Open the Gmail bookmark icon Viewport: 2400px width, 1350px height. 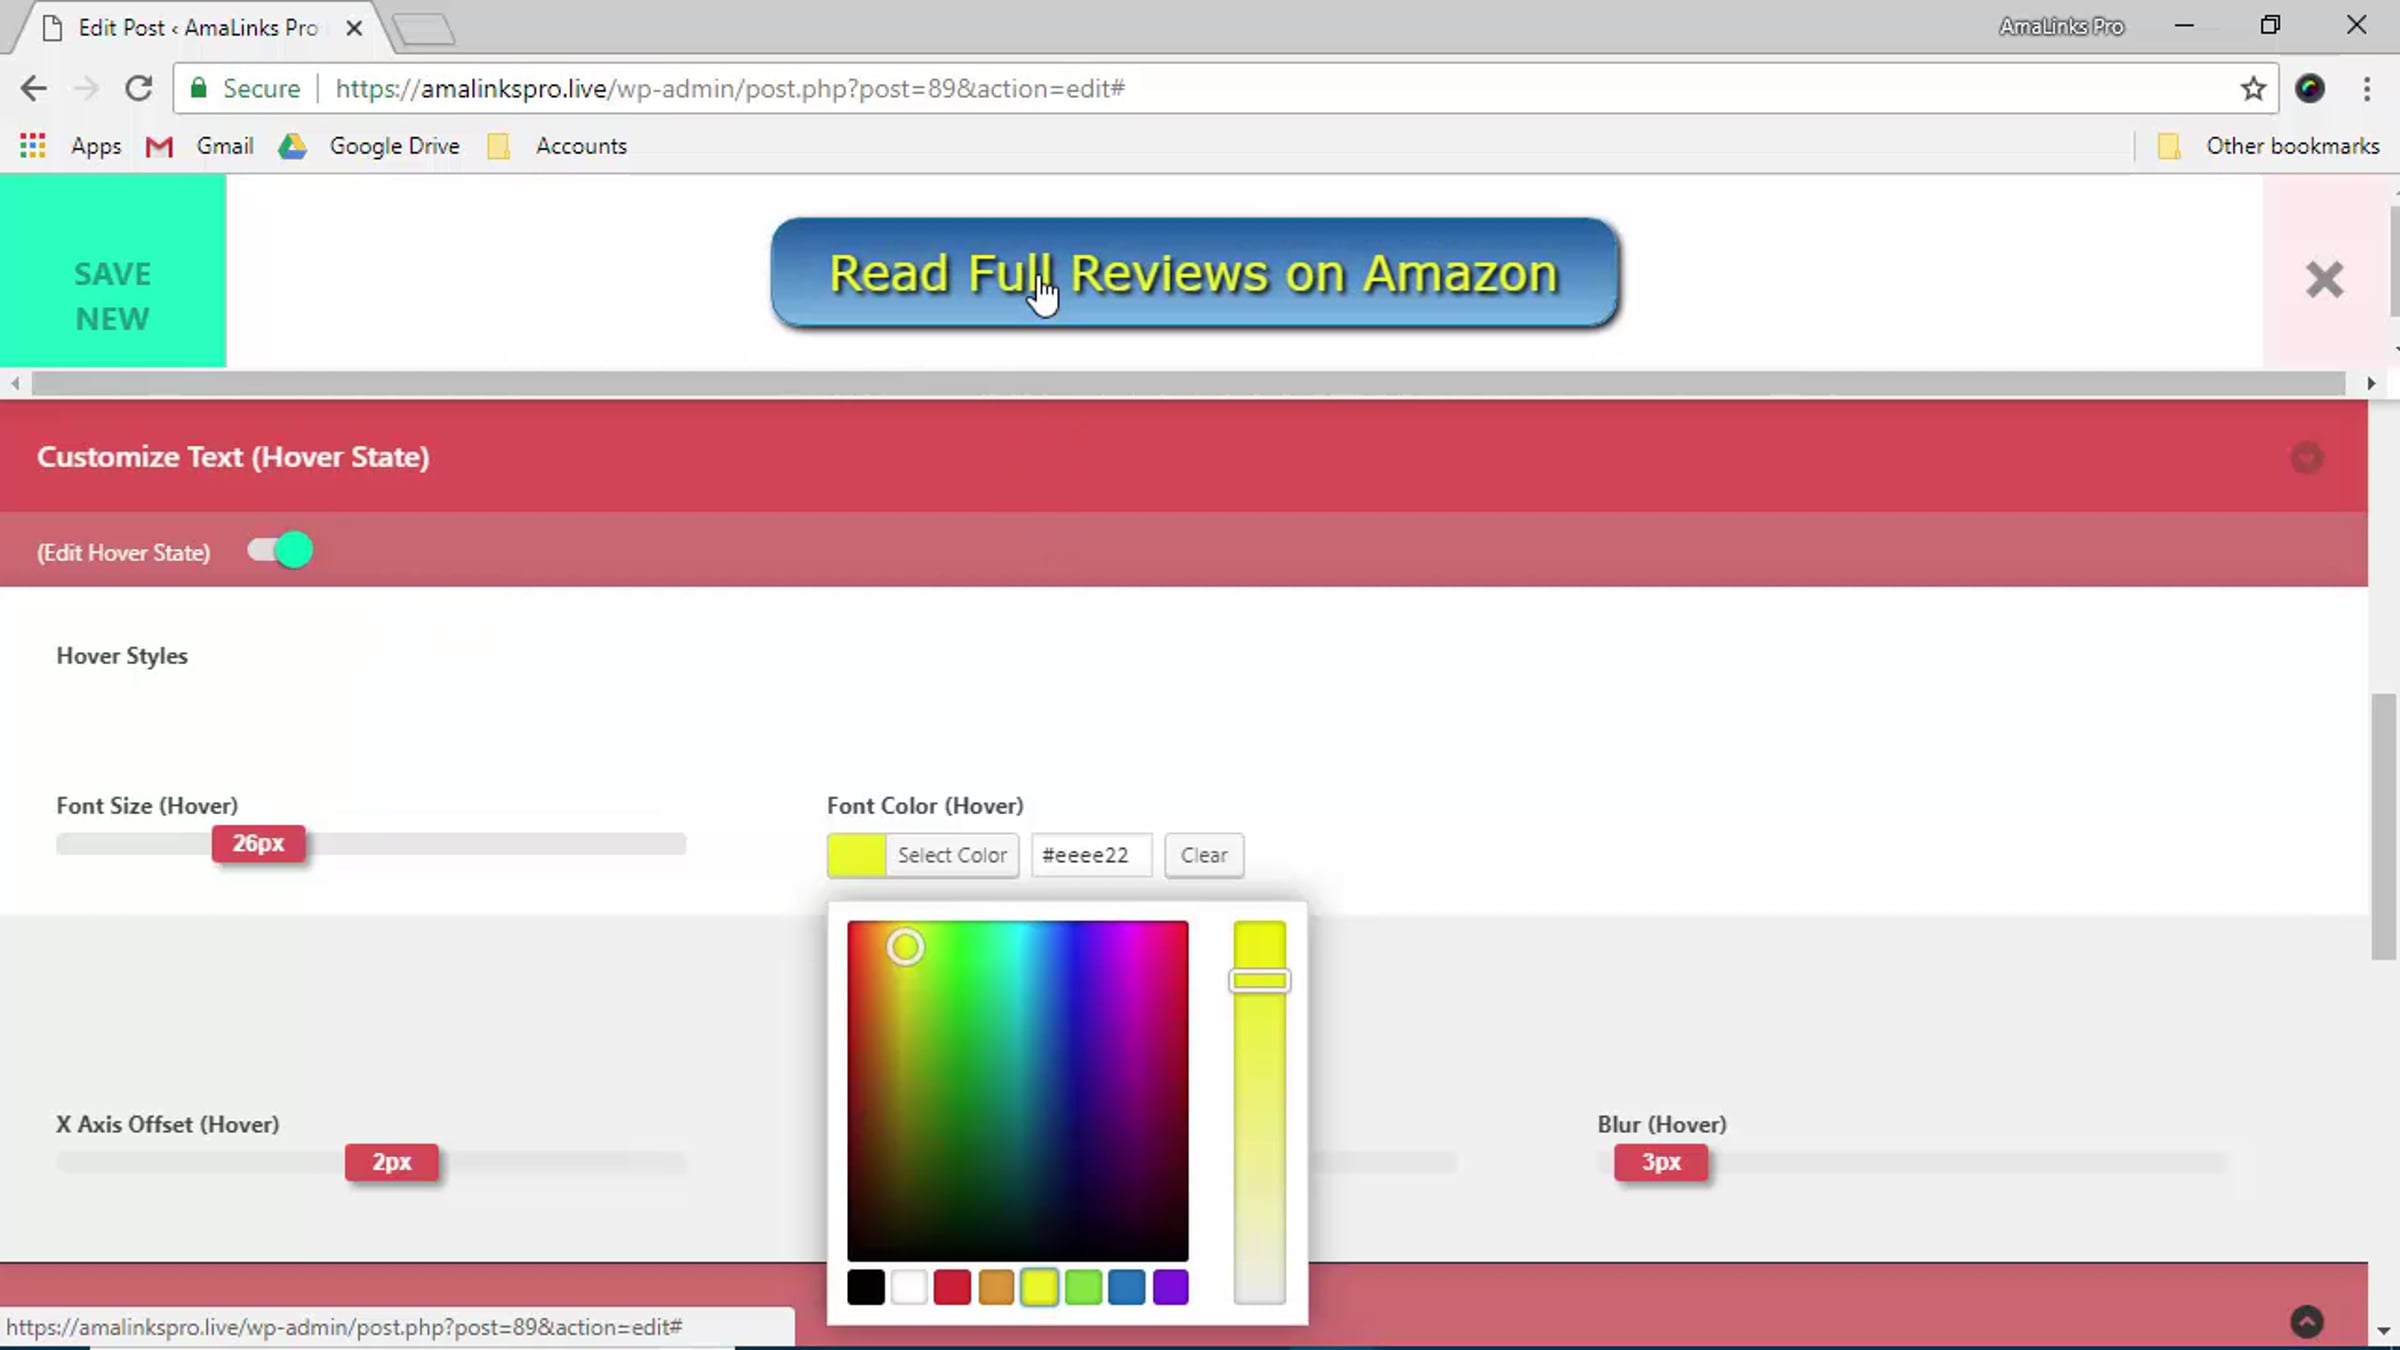(x=160, y=146)
